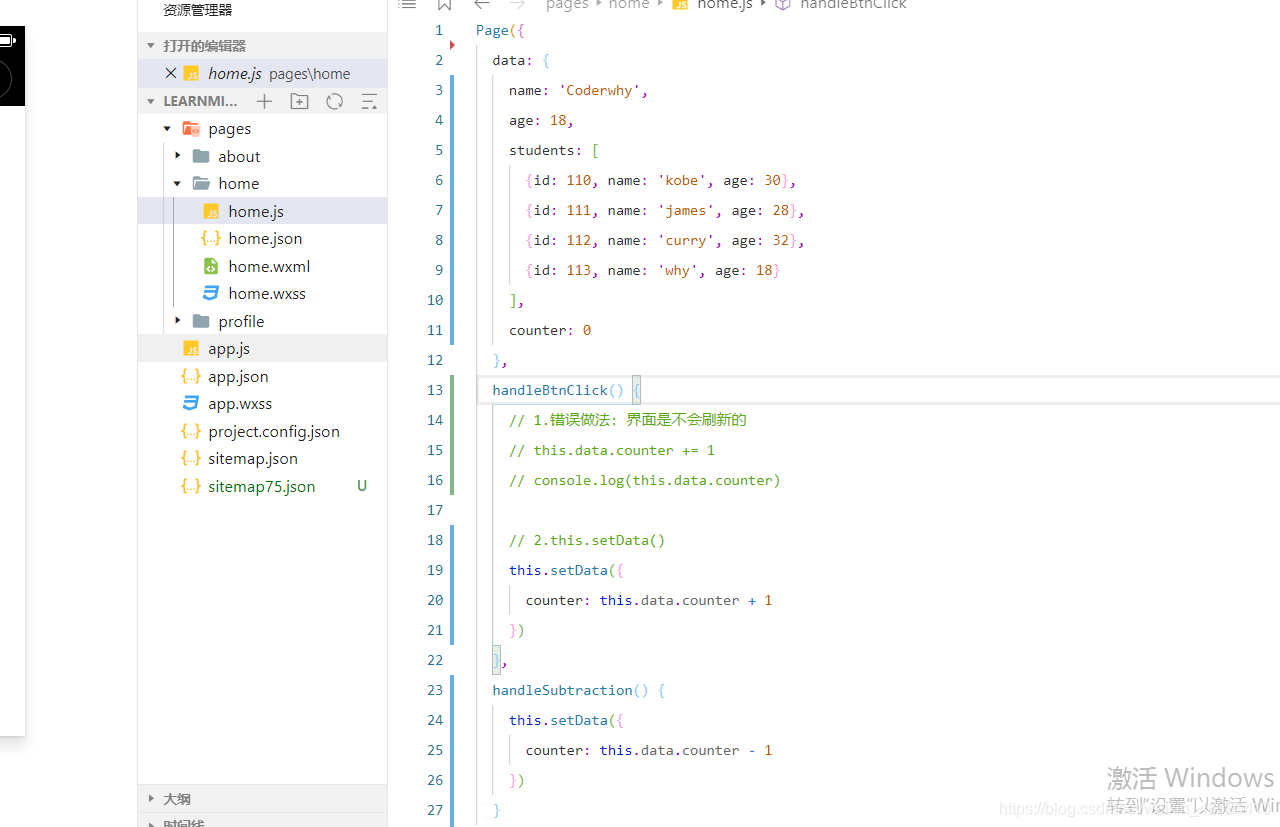Create a new folder in the project explorer
The width and height of the screenshot is (1280, 827).
pyautogui.click(x=299, y=101)
